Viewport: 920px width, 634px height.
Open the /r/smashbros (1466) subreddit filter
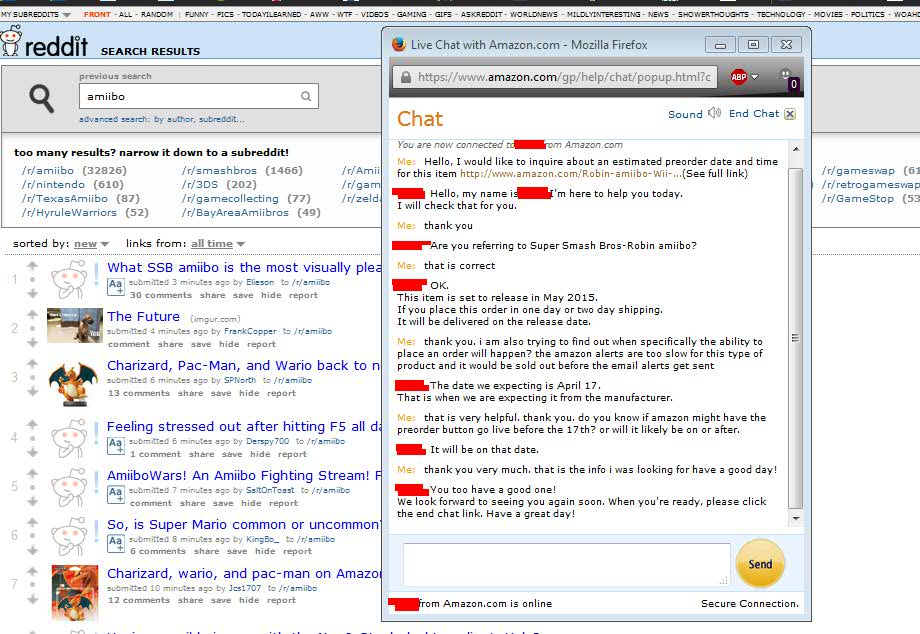point(242,171)
